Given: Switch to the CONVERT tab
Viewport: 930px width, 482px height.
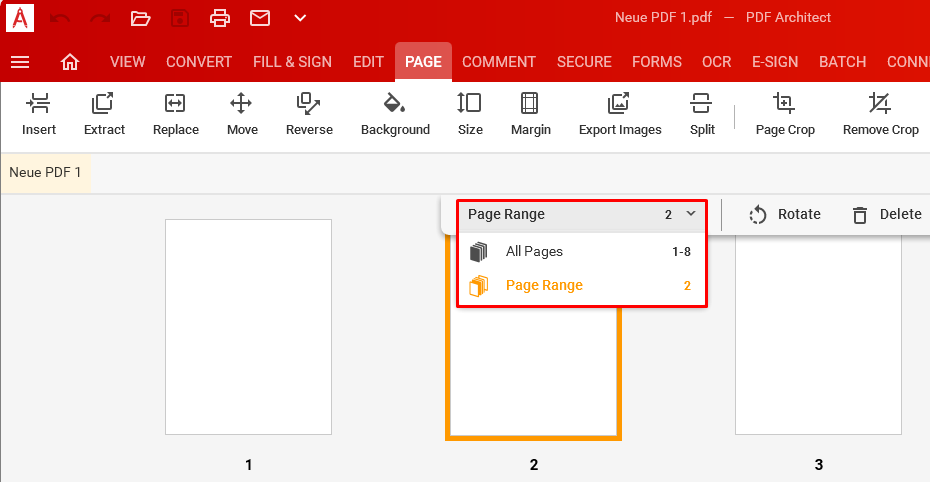Looking at the screenshot, I should (199, 62).
